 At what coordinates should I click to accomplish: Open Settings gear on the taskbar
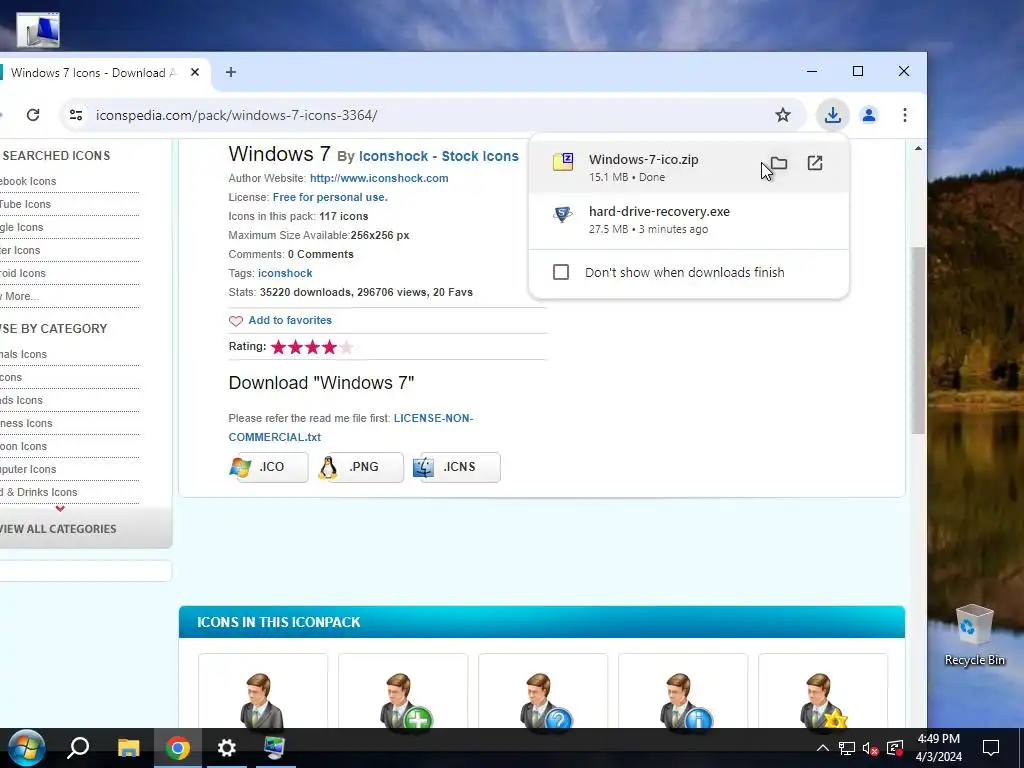pos(227,748)
